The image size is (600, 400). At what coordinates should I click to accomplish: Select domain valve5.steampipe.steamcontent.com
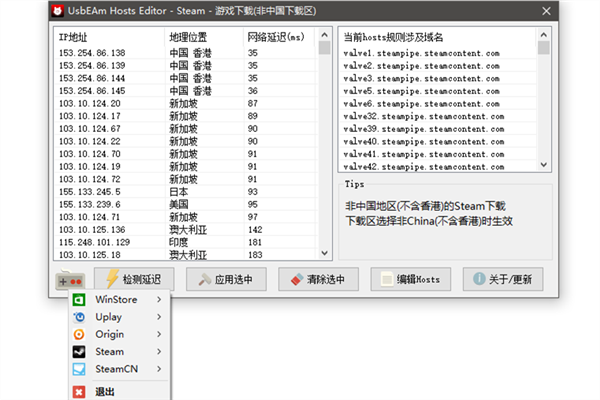[438, 91]
